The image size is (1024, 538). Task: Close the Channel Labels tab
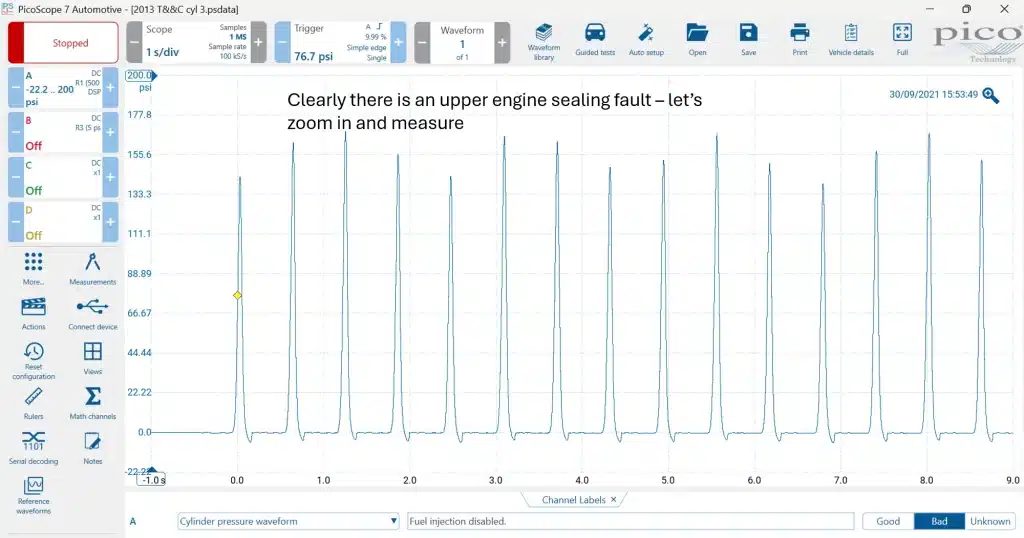(x=613, y=499)
